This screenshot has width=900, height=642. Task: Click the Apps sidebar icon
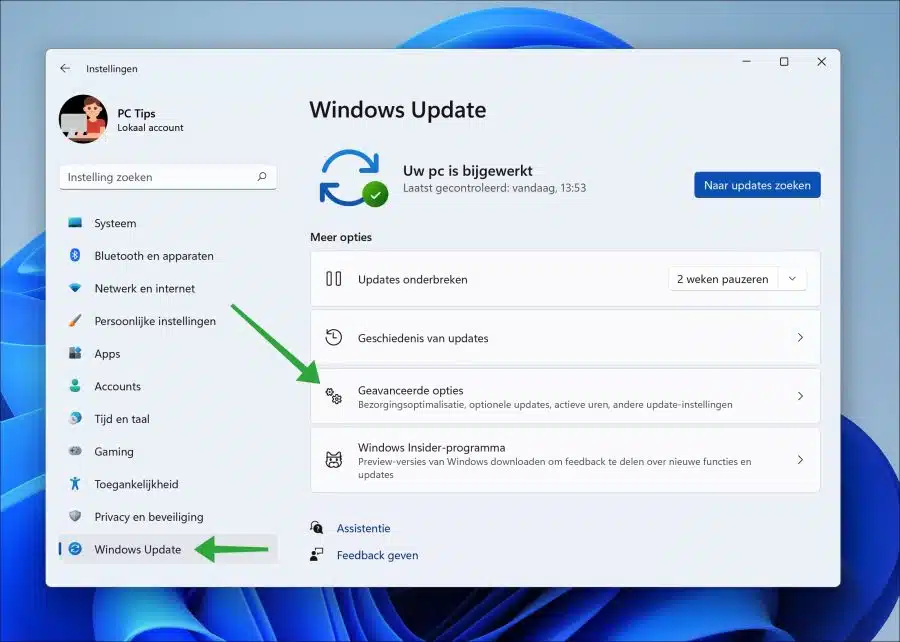pos(75,353)
